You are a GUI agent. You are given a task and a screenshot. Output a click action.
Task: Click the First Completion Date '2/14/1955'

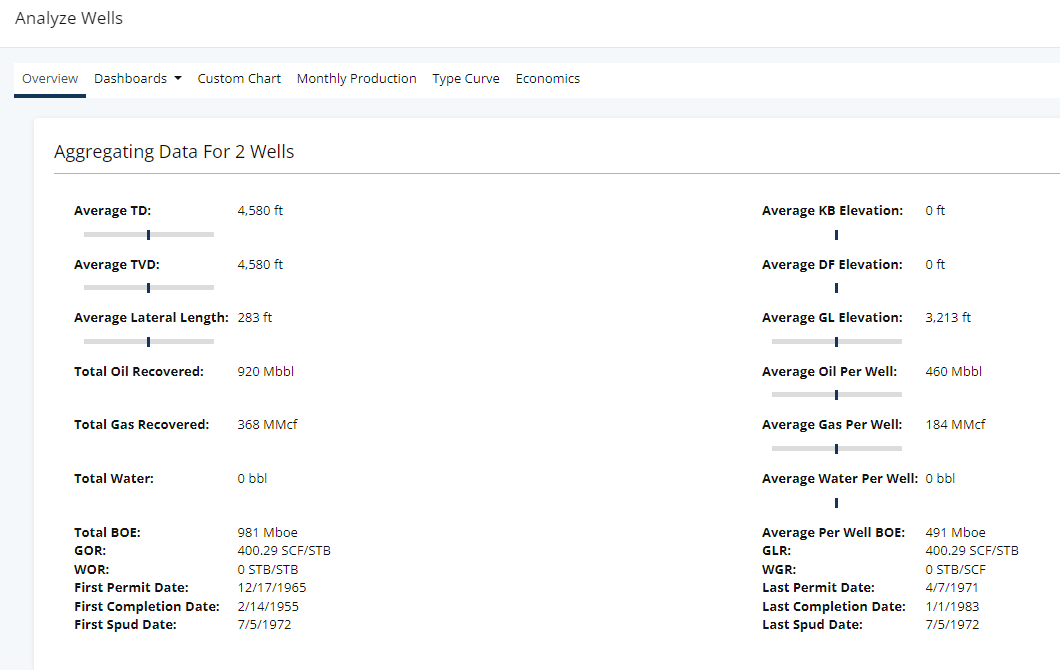pyautogui.click(x=268, y=606)
